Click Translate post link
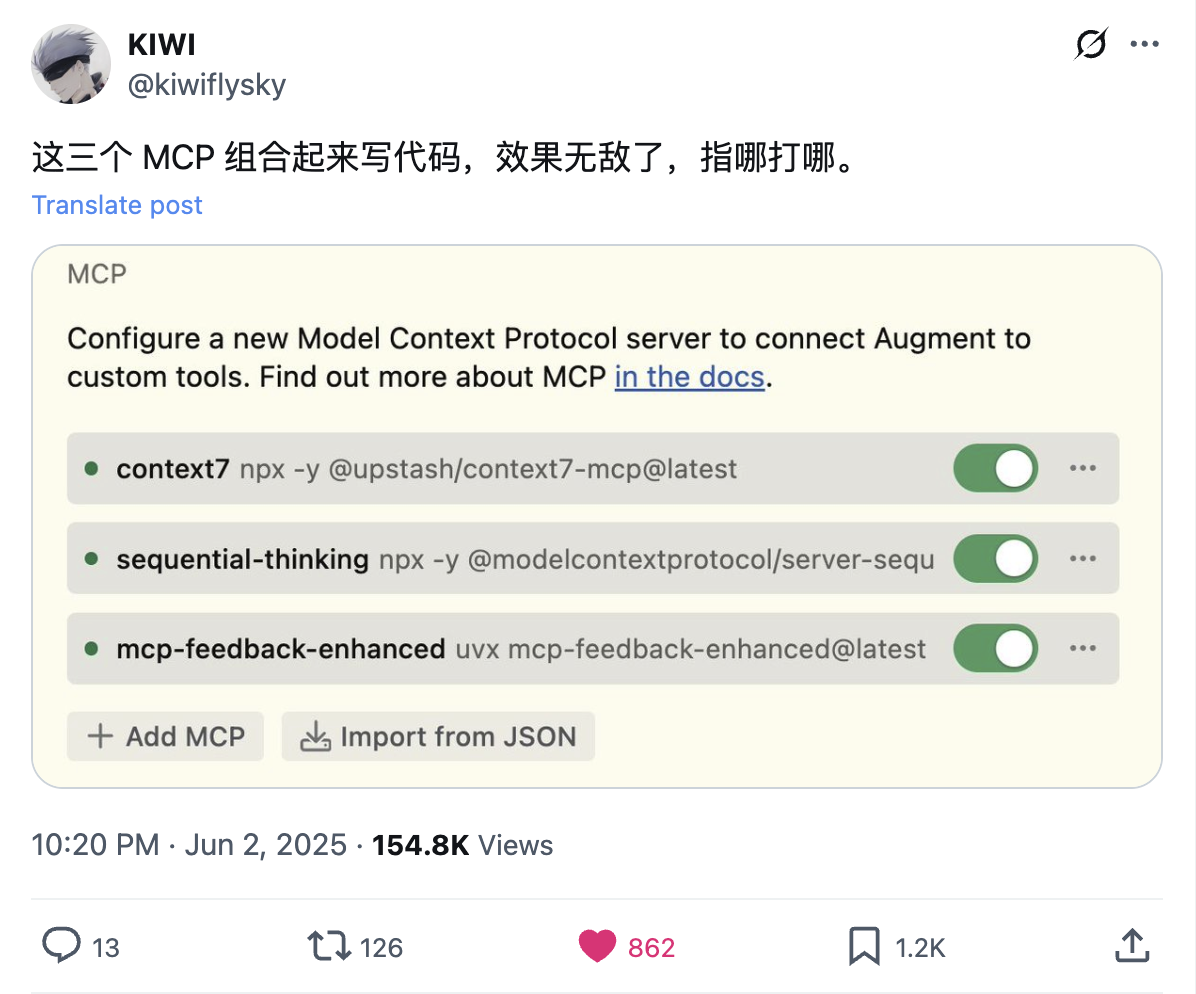Image resolution: width=1196 pixels, height=994 pixels. [117, 205]
